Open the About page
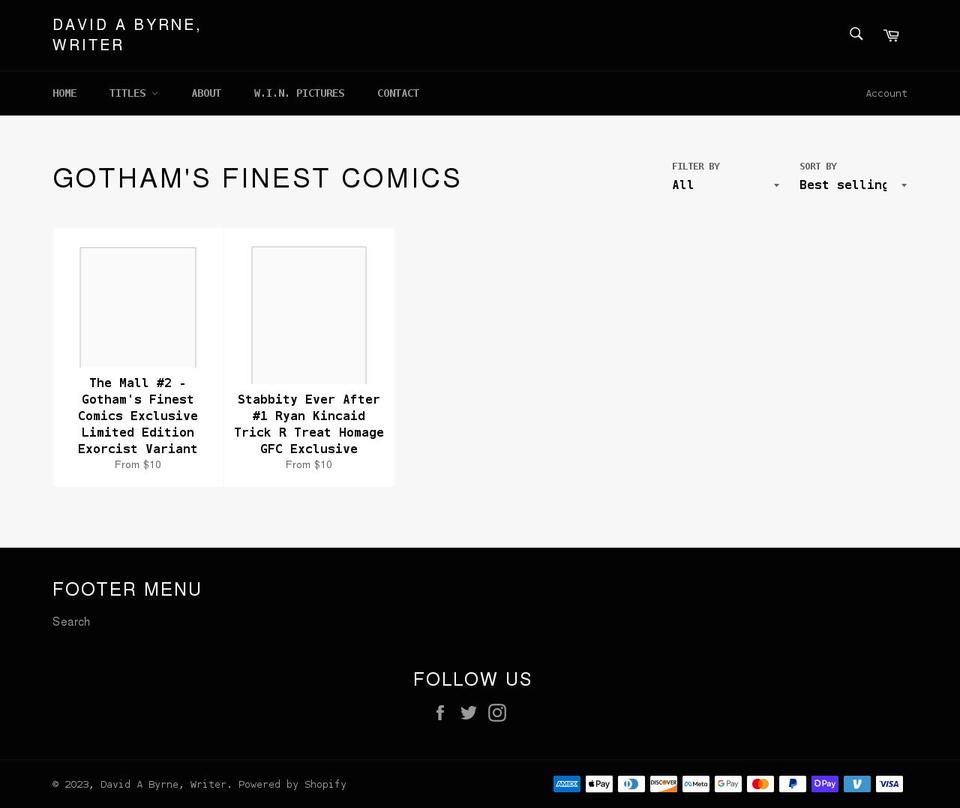This screenshot has width=960, height=808. tap(206, 93)
